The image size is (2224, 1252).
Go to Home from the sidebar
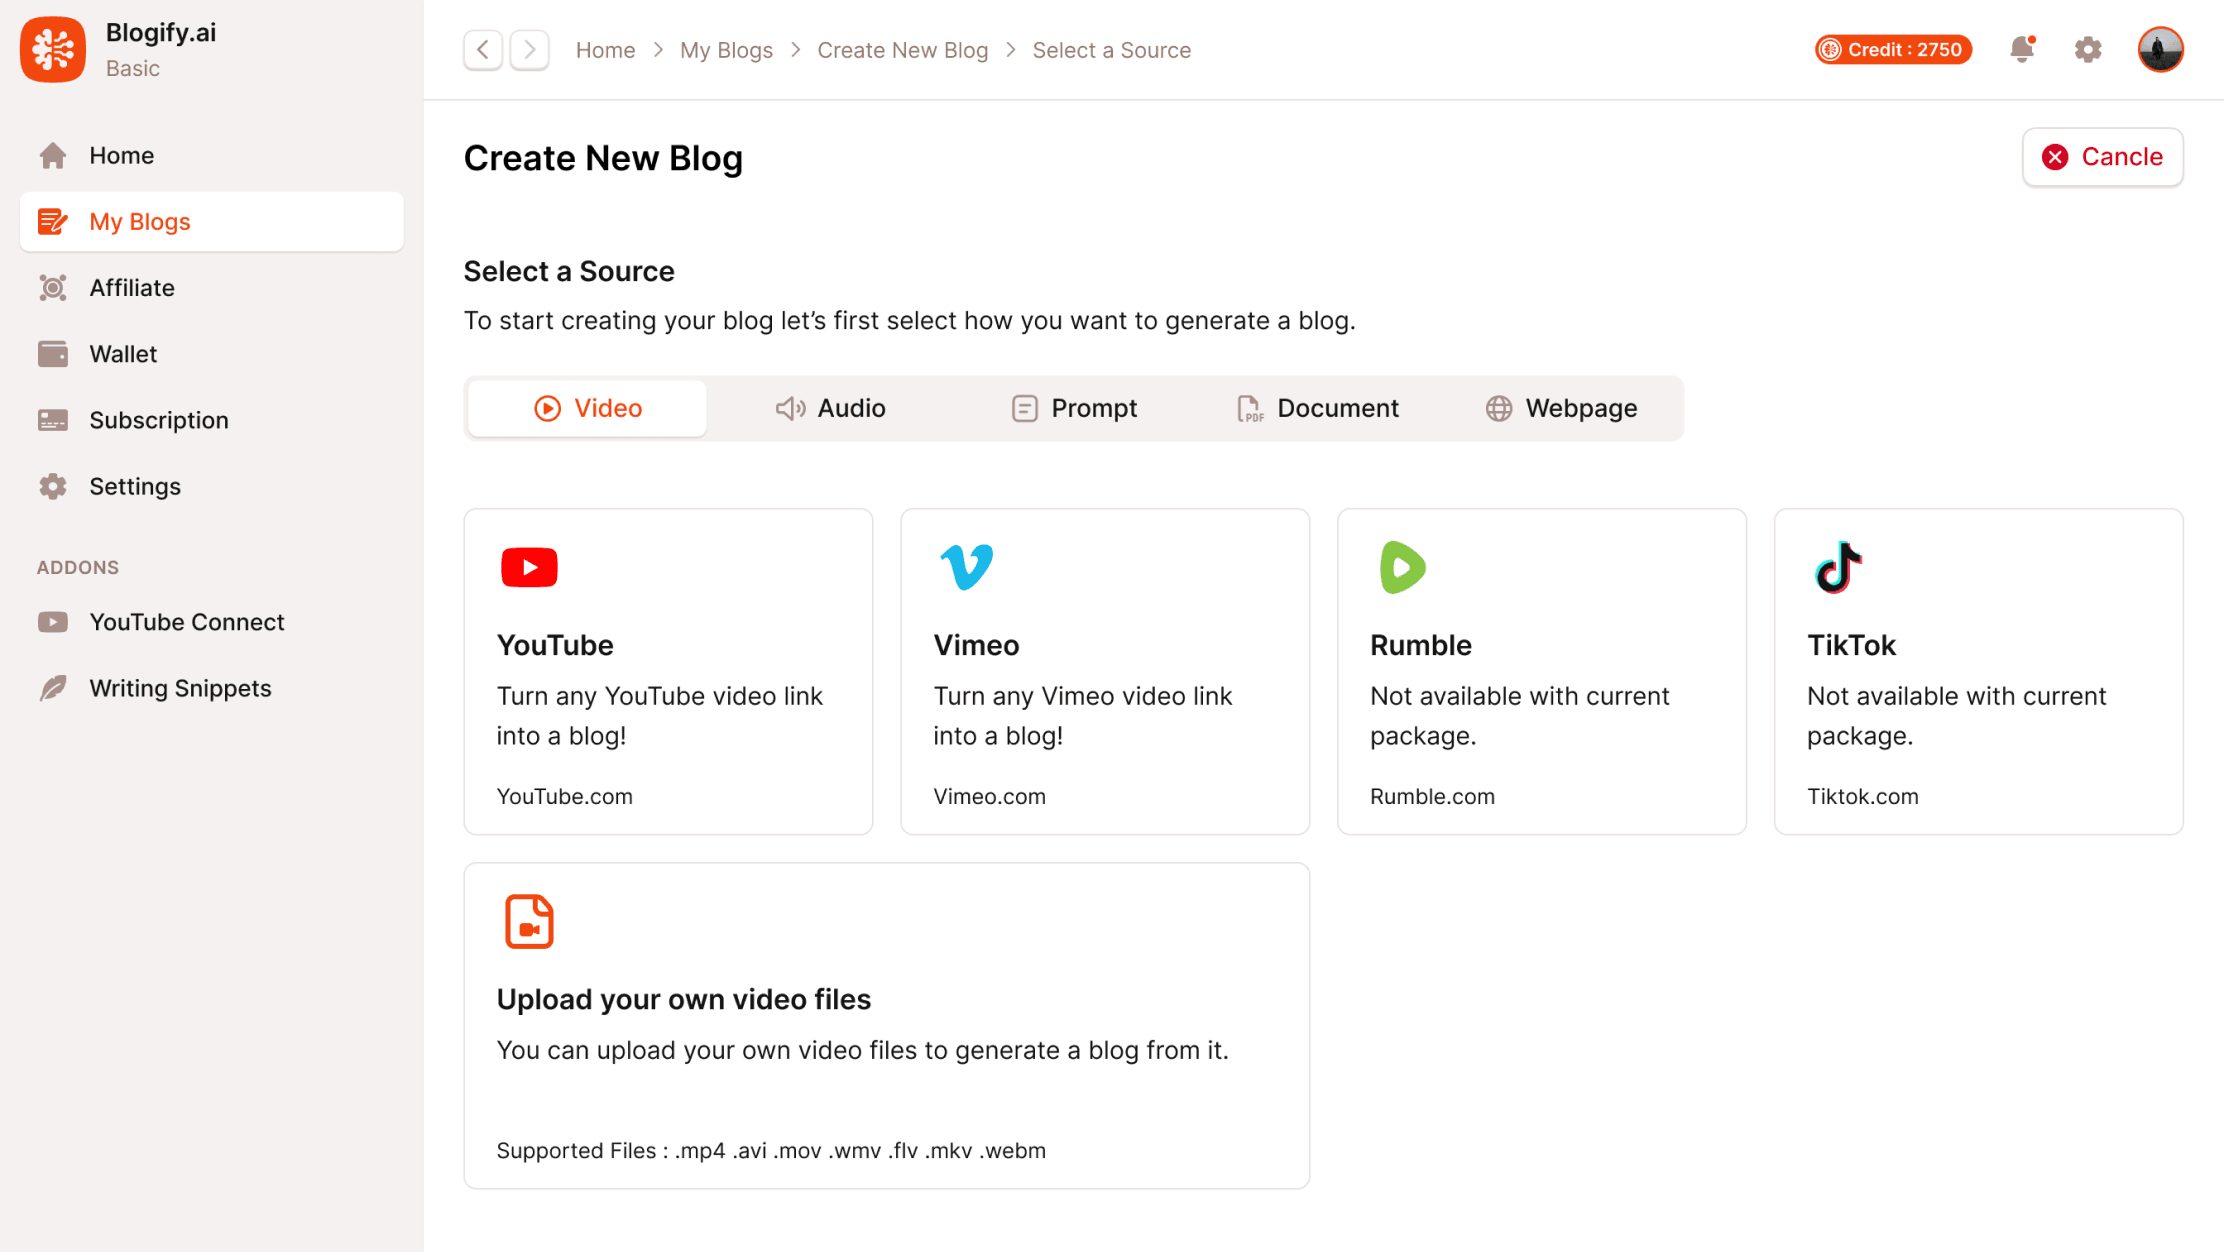(x=121, y=155)
